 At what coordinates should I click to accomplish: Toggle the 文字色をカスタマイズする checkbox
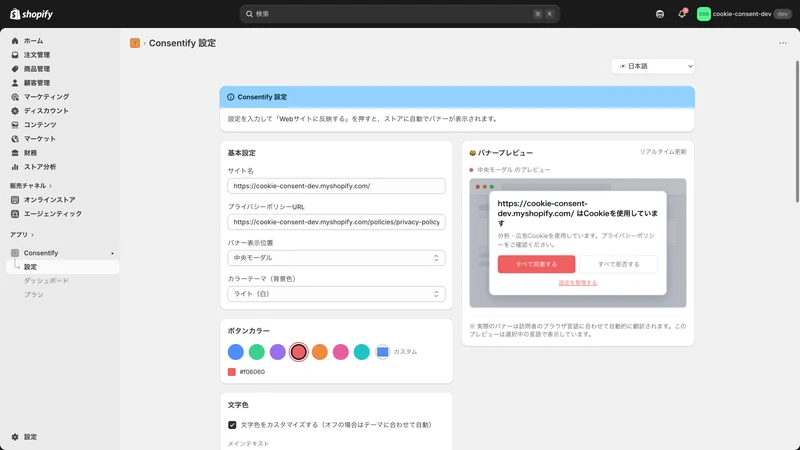coord(232,424)
